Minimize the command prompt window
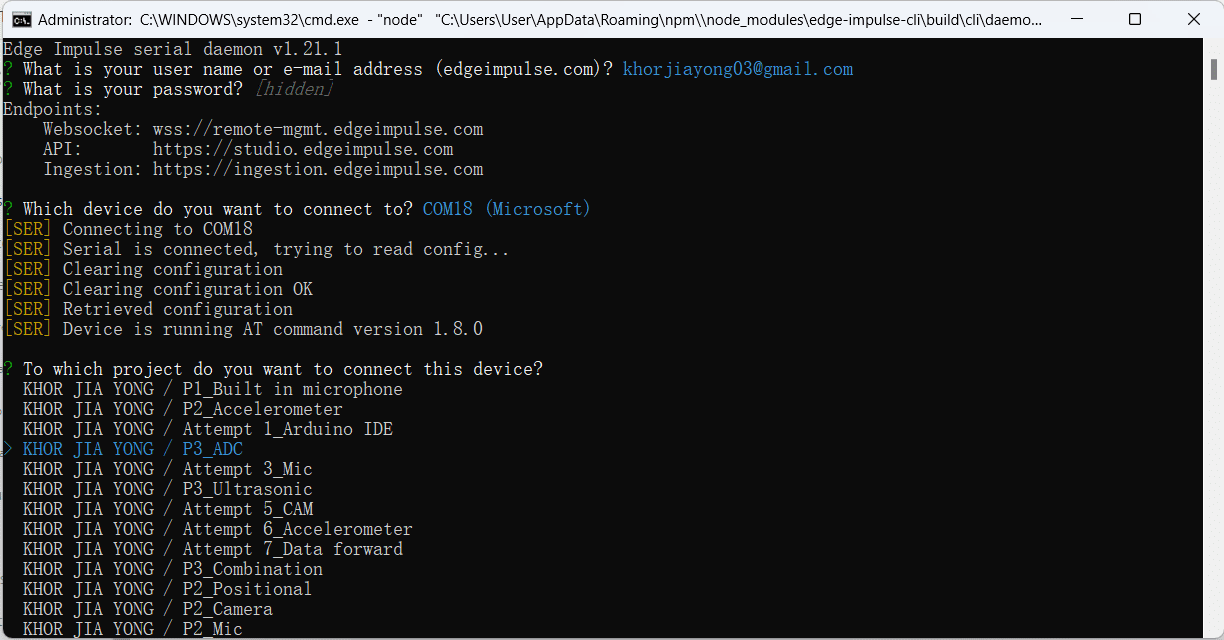 1088,19
